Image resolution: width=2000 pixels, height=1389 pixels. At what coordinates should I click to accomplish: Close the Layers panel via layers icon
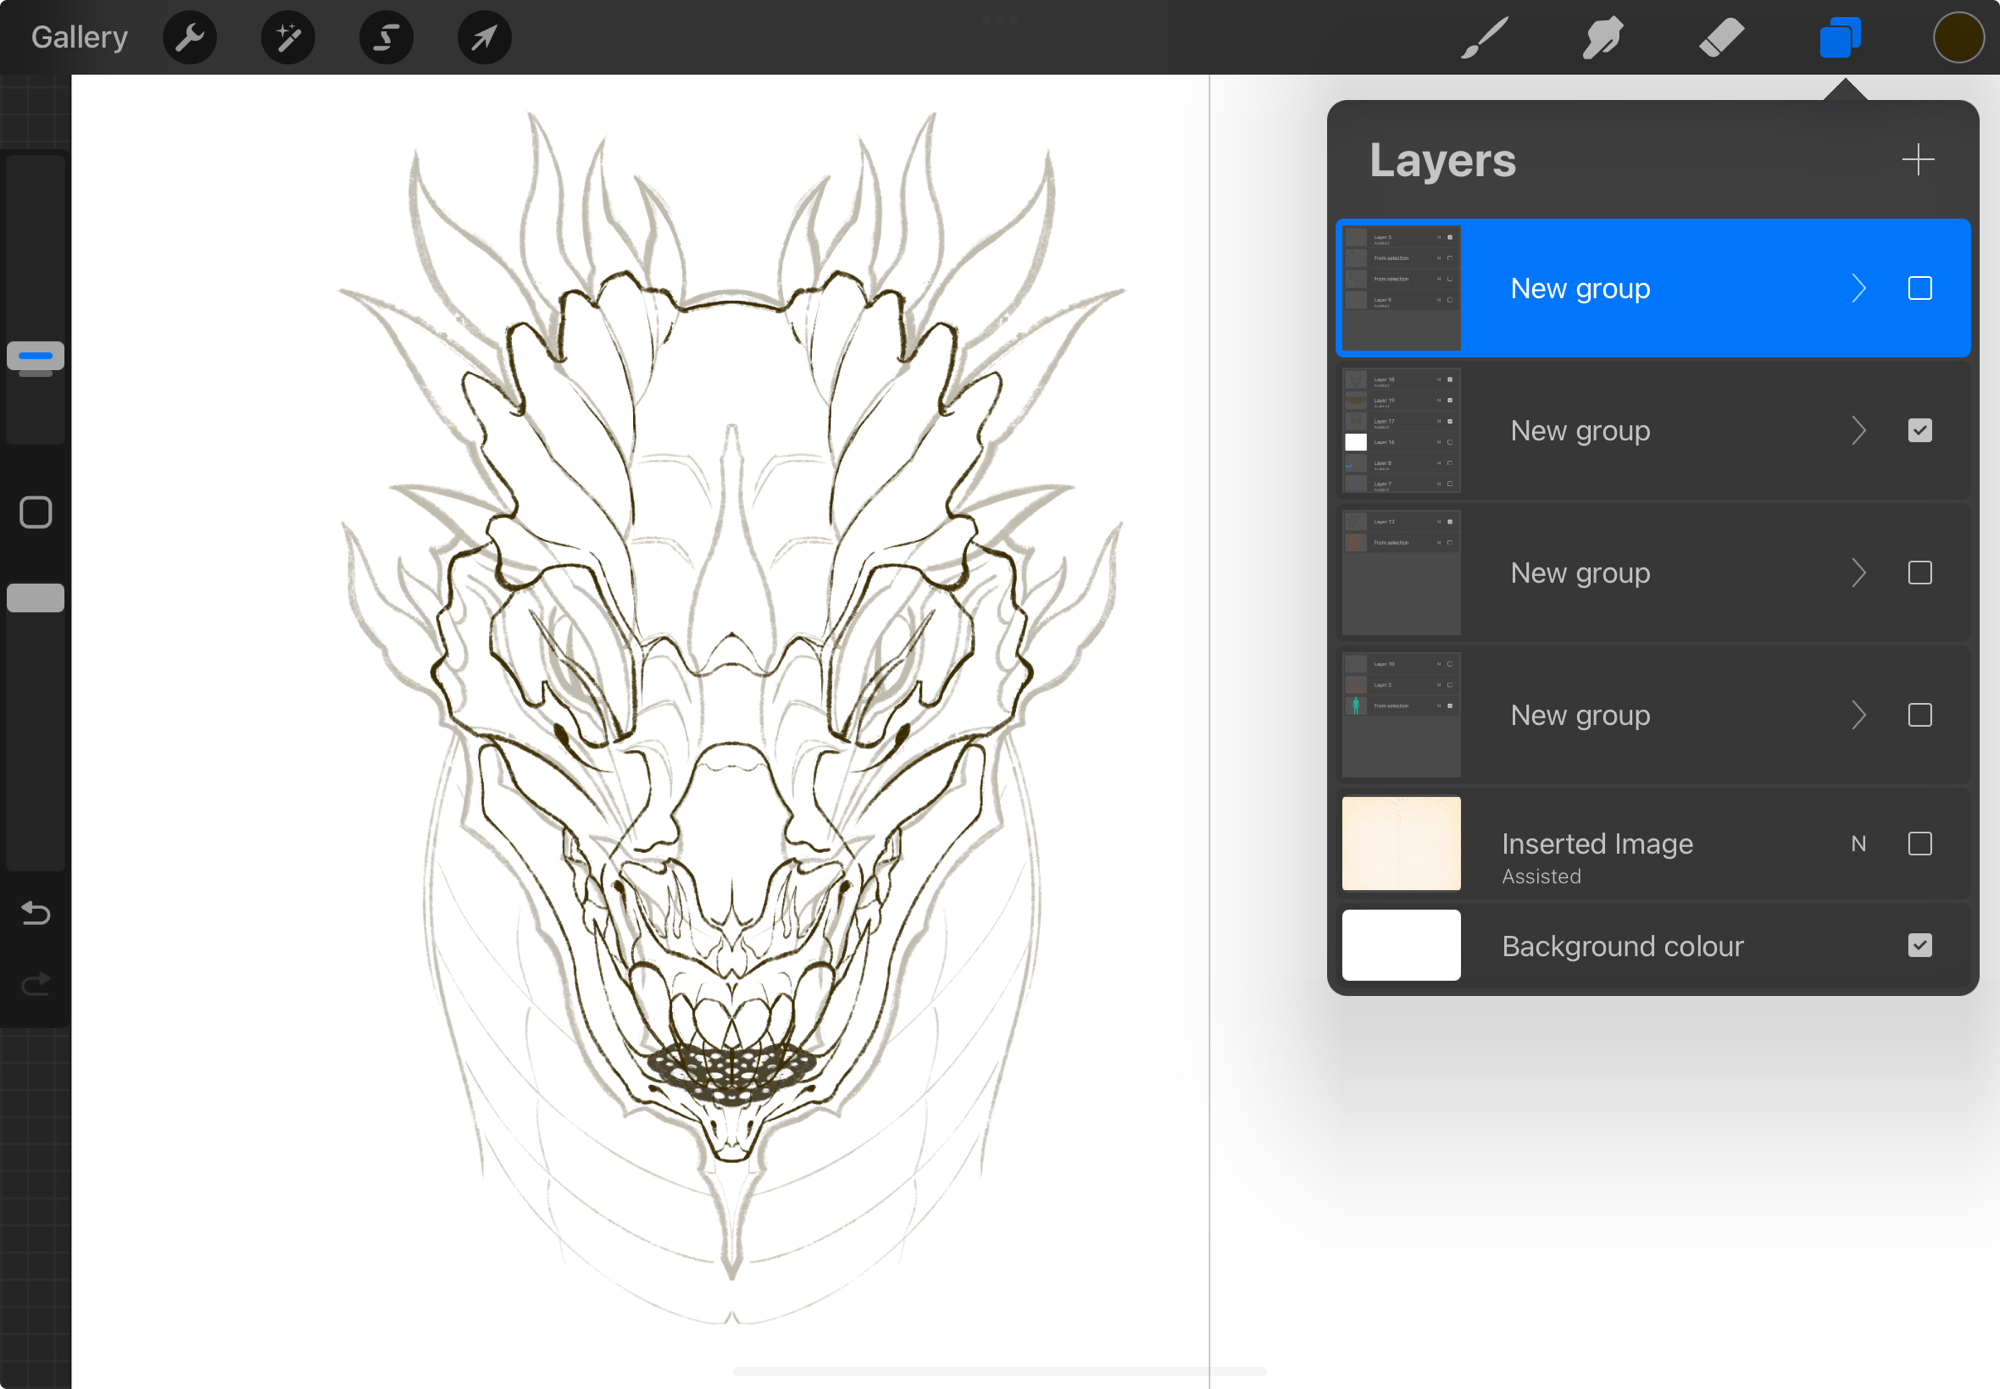[1840, 38]
